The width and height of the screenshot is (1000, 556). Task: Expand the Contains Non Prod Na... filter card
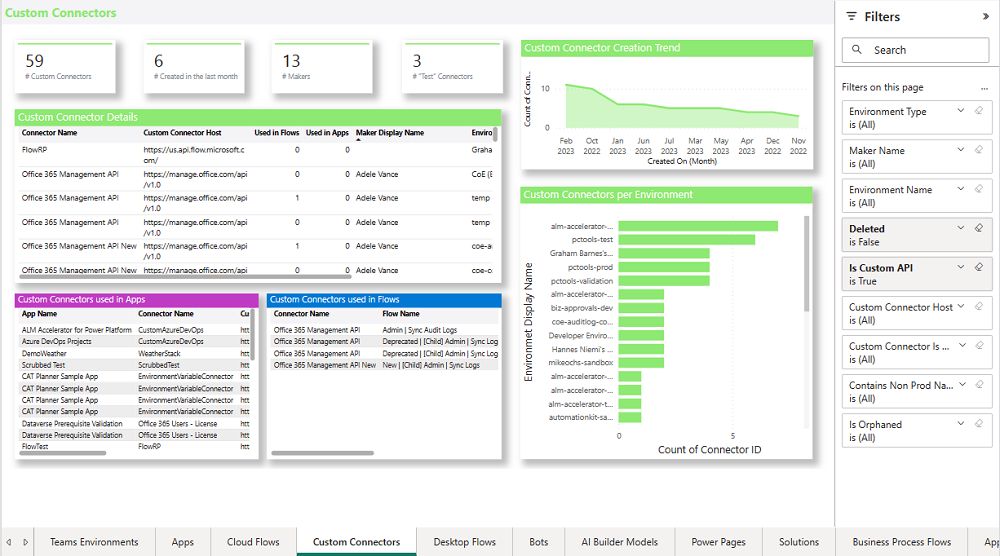962,384
